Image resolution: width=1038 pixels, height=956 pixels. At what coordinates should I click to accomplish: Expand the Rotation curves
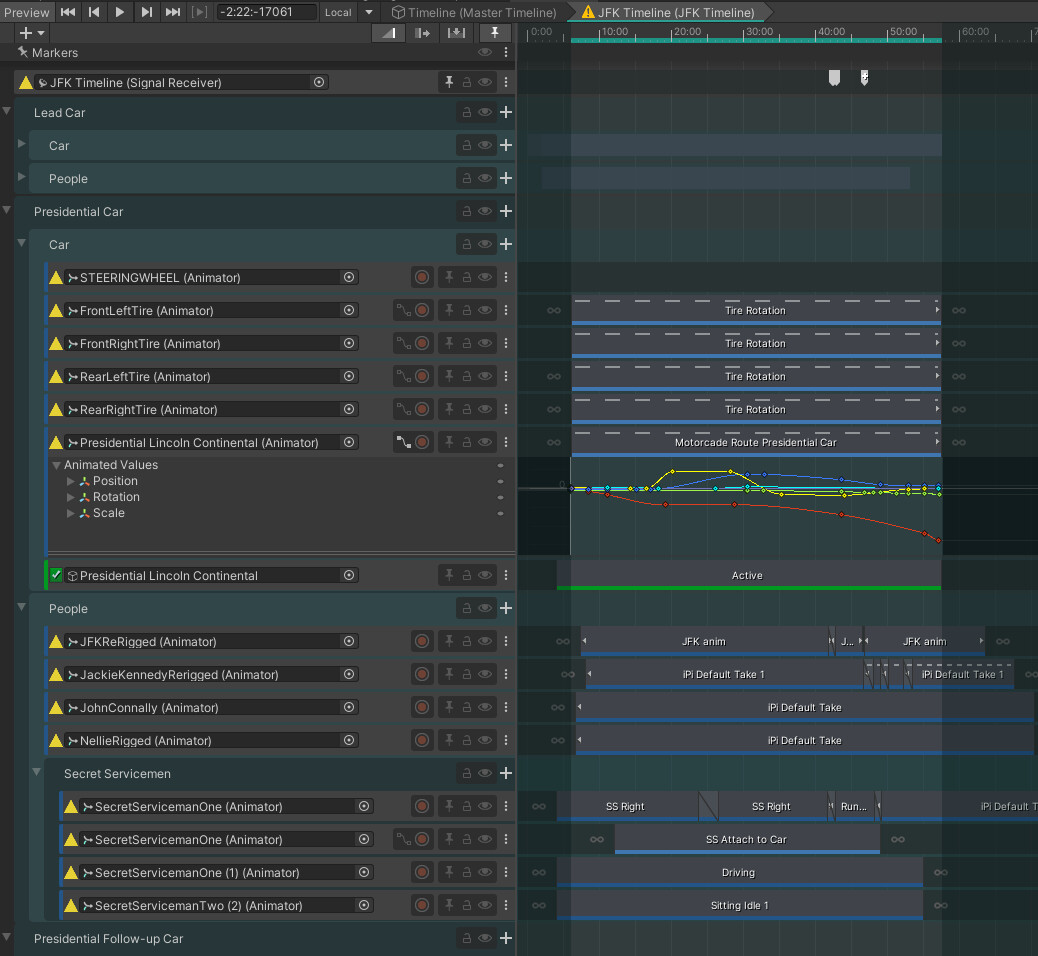pos(71,497)
